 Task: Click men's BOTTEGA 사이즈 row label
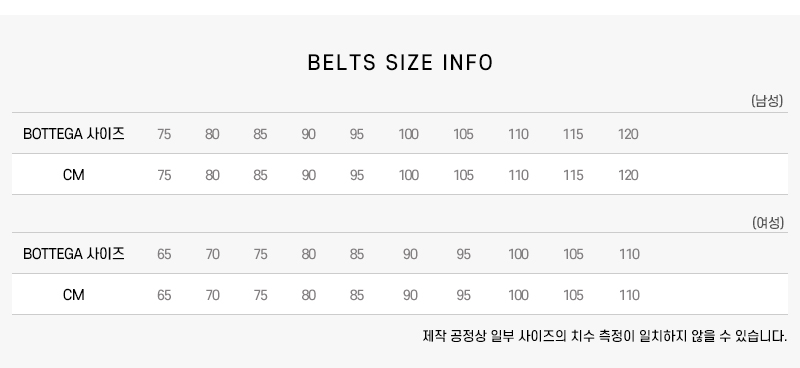pos(73,134)
